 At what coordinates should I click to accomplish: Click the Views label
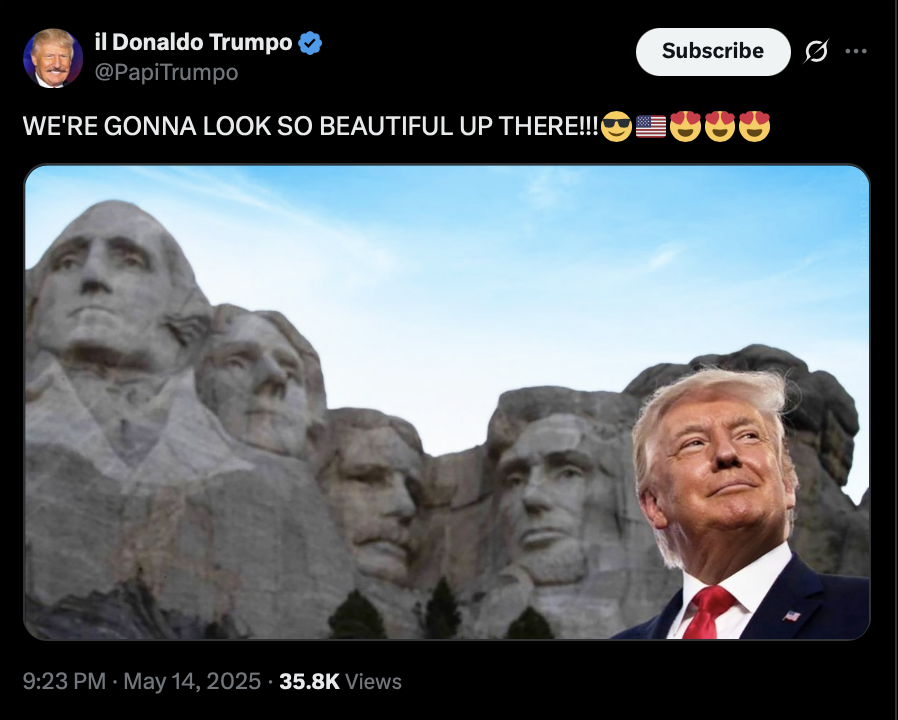coord(373,682)
